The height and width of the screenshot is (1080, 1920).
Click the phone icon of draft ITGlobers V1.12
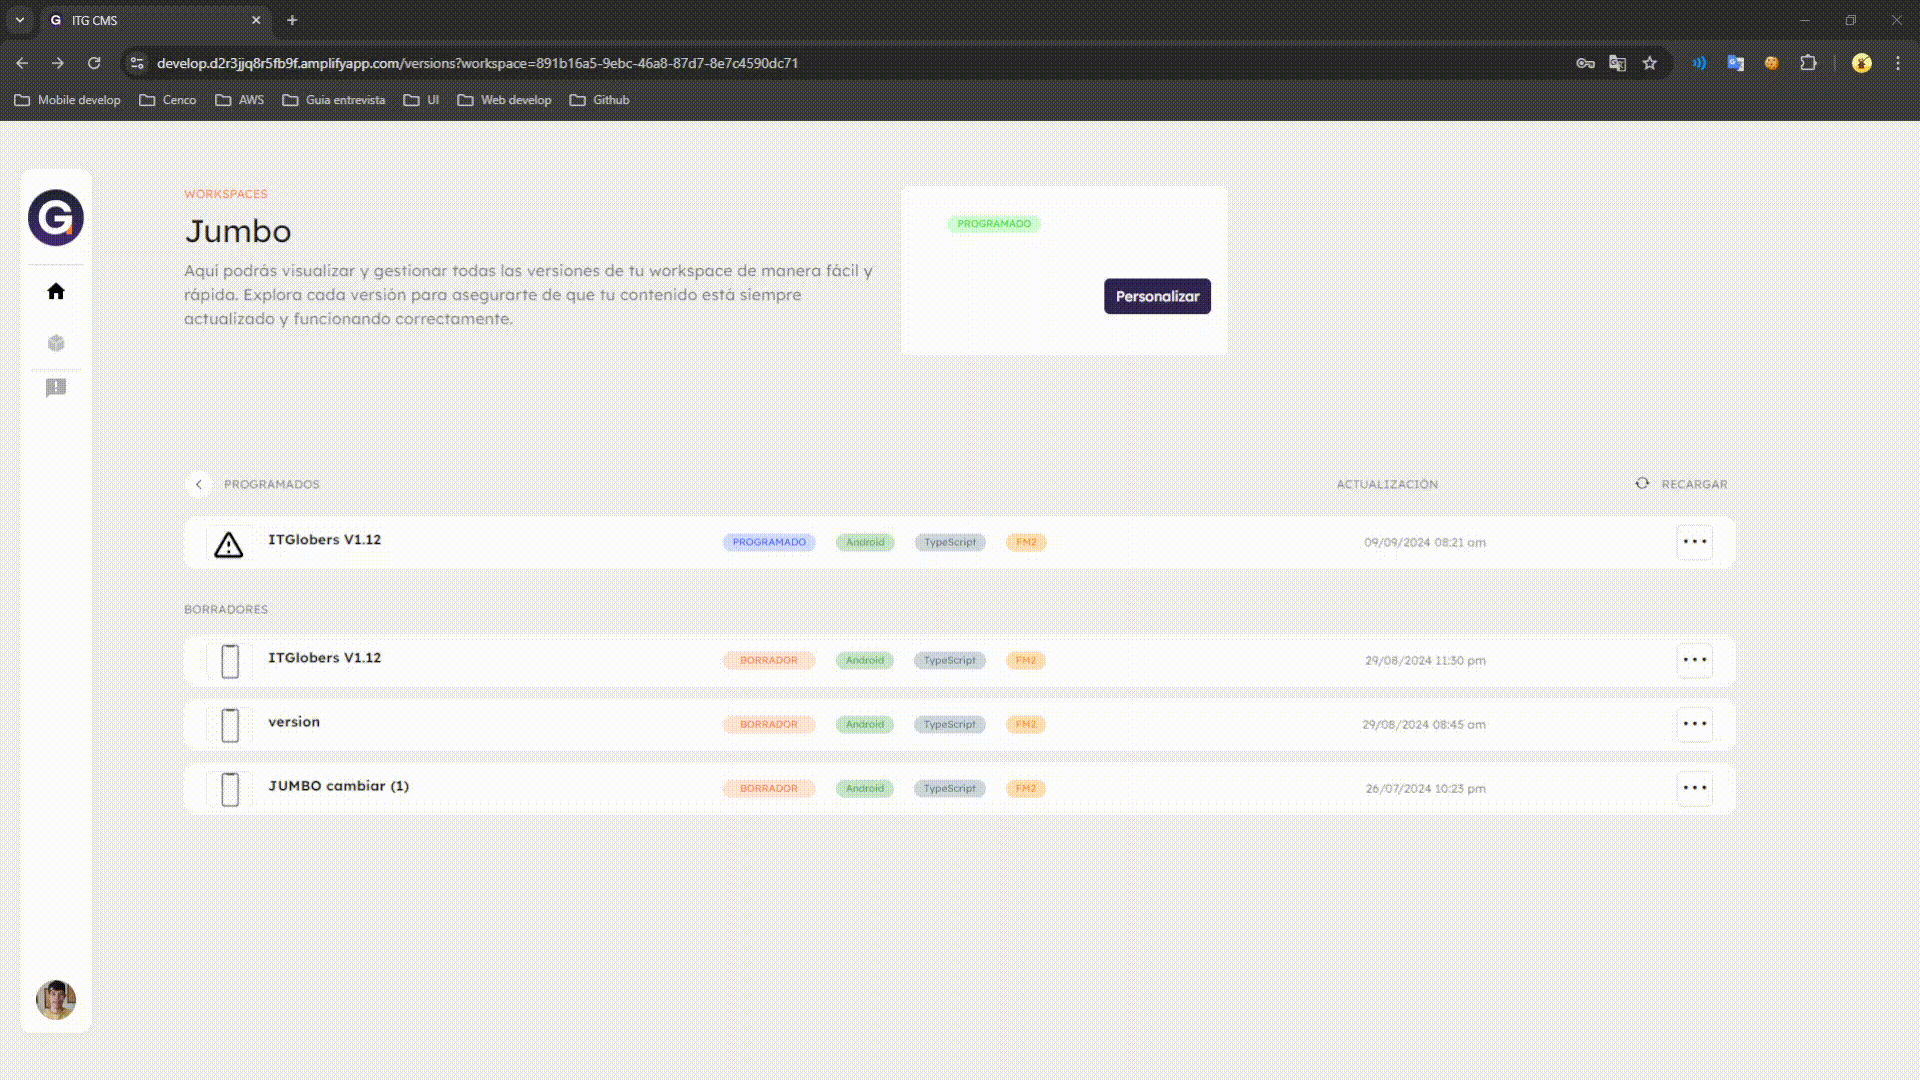click(230, 661)
